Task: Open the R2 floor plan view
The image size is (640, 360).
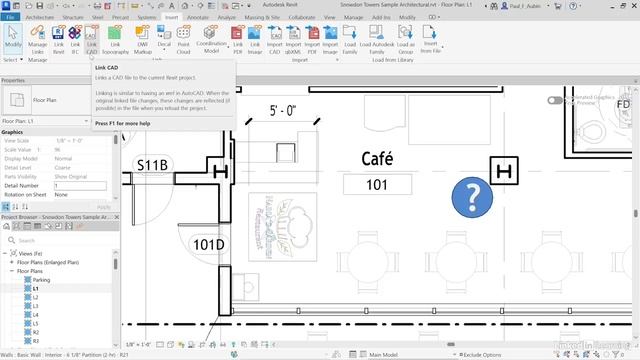Action: [36, 332]
